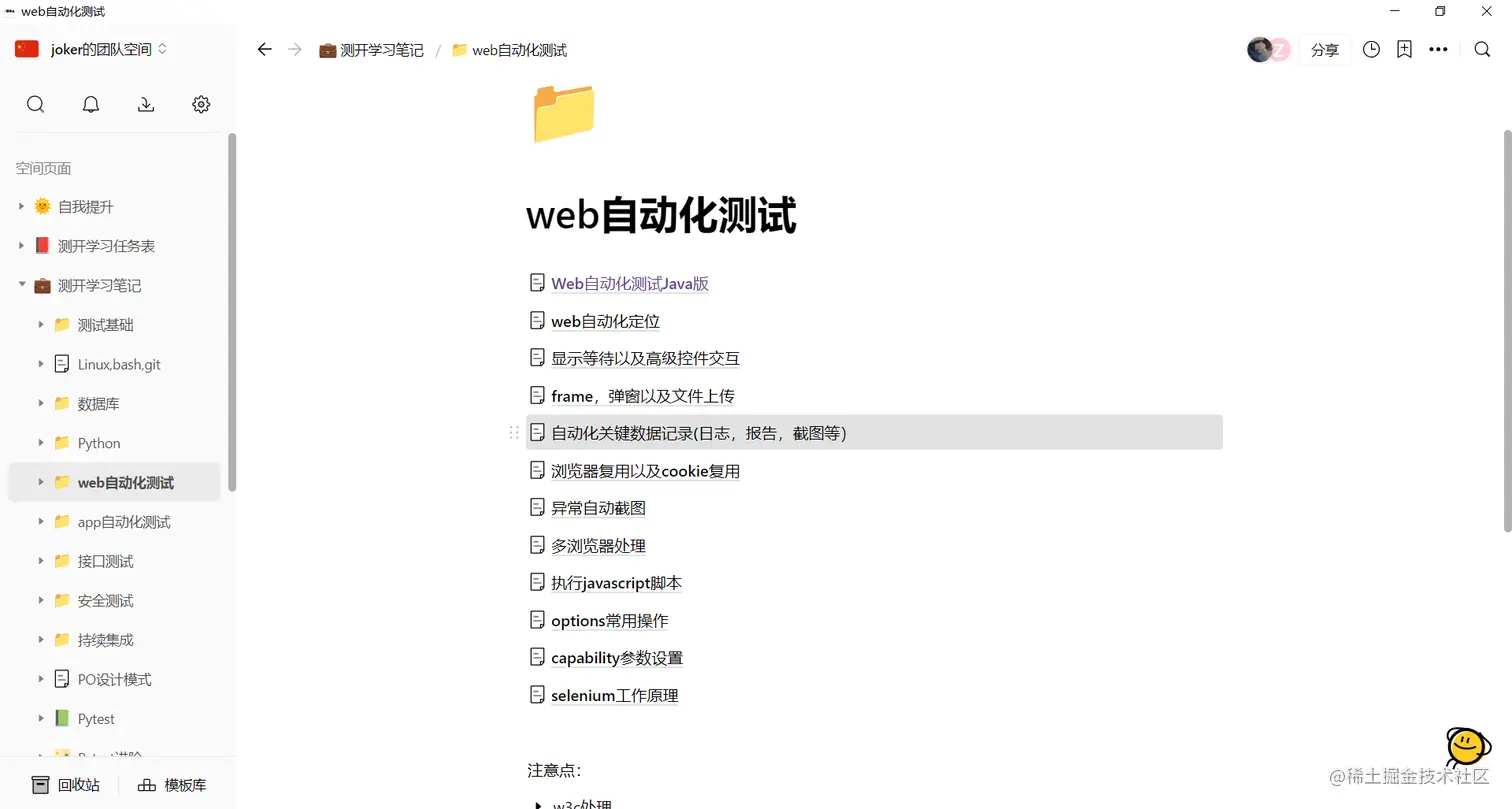Viewport: 1512px width, 809px height.
Task: Bookmark this page with the flag icon
Action: pos(1405,49)
